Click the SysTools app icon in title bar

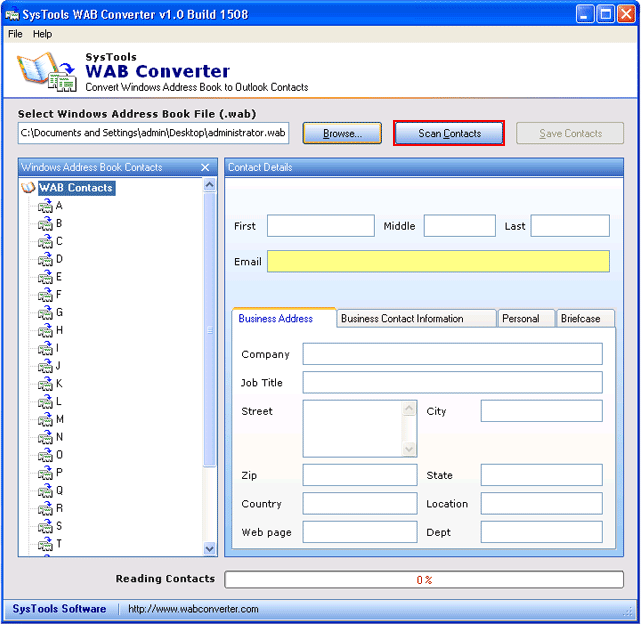click(x=12, y=14)
